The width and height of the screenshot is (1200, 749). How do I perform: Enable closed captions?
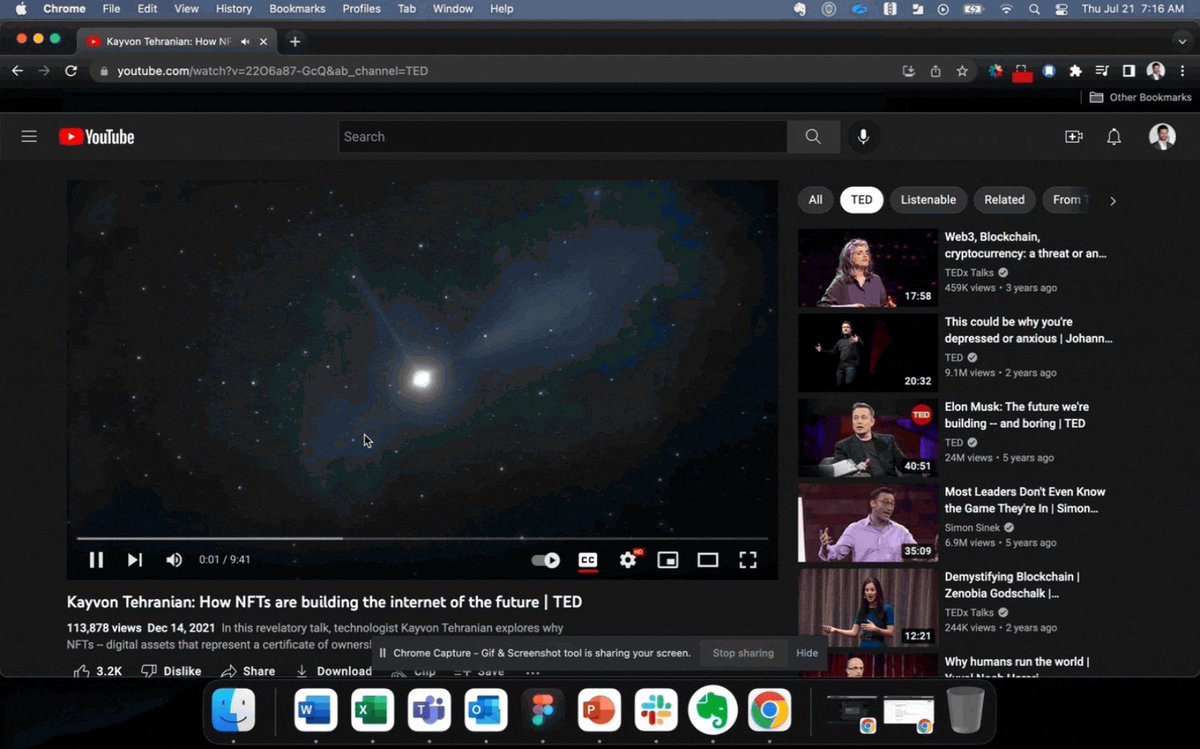588,560
